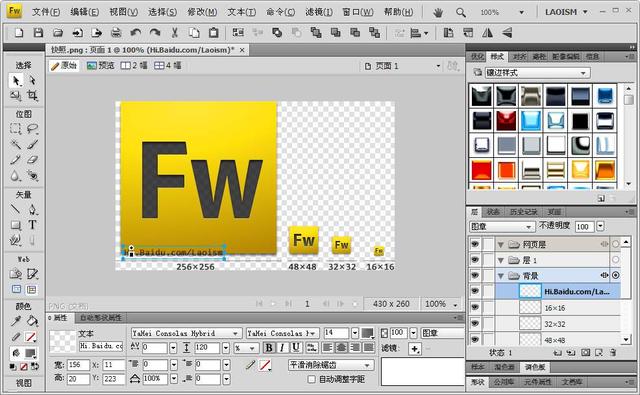Open the 滤镜 menu

319,12
